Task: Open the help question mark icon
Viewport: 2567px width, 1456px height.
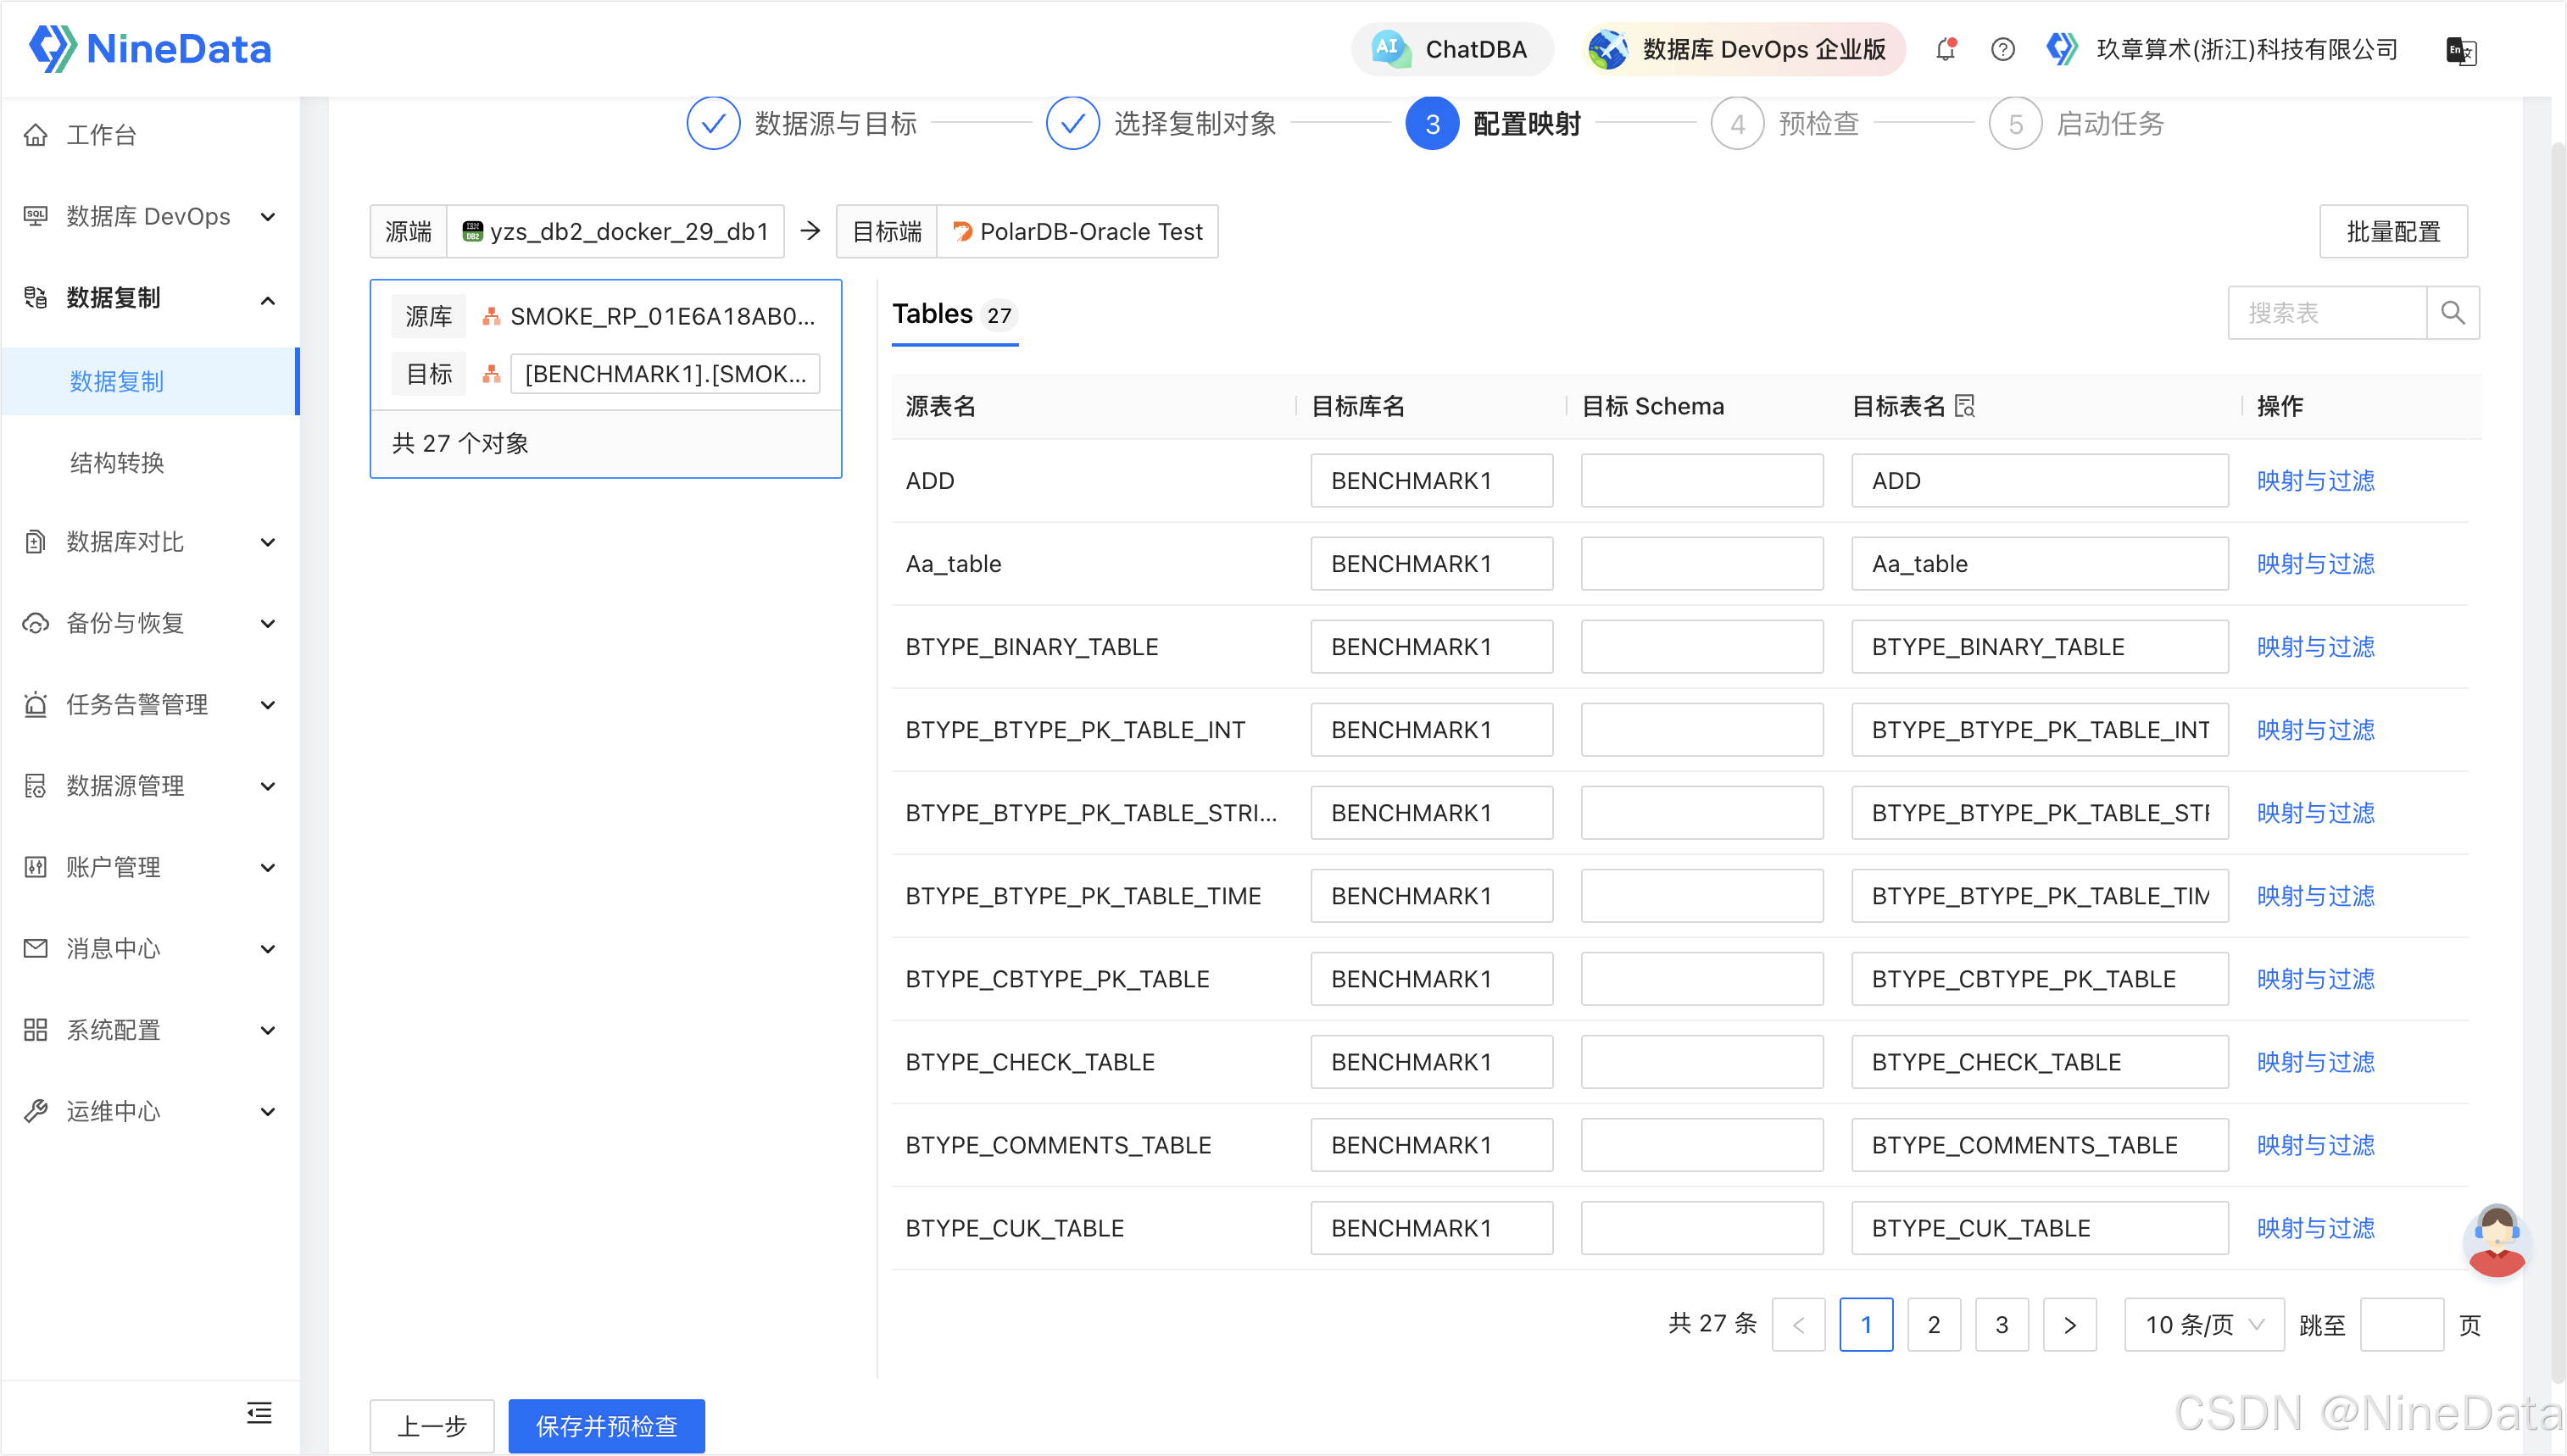Action: [2002, 49]
